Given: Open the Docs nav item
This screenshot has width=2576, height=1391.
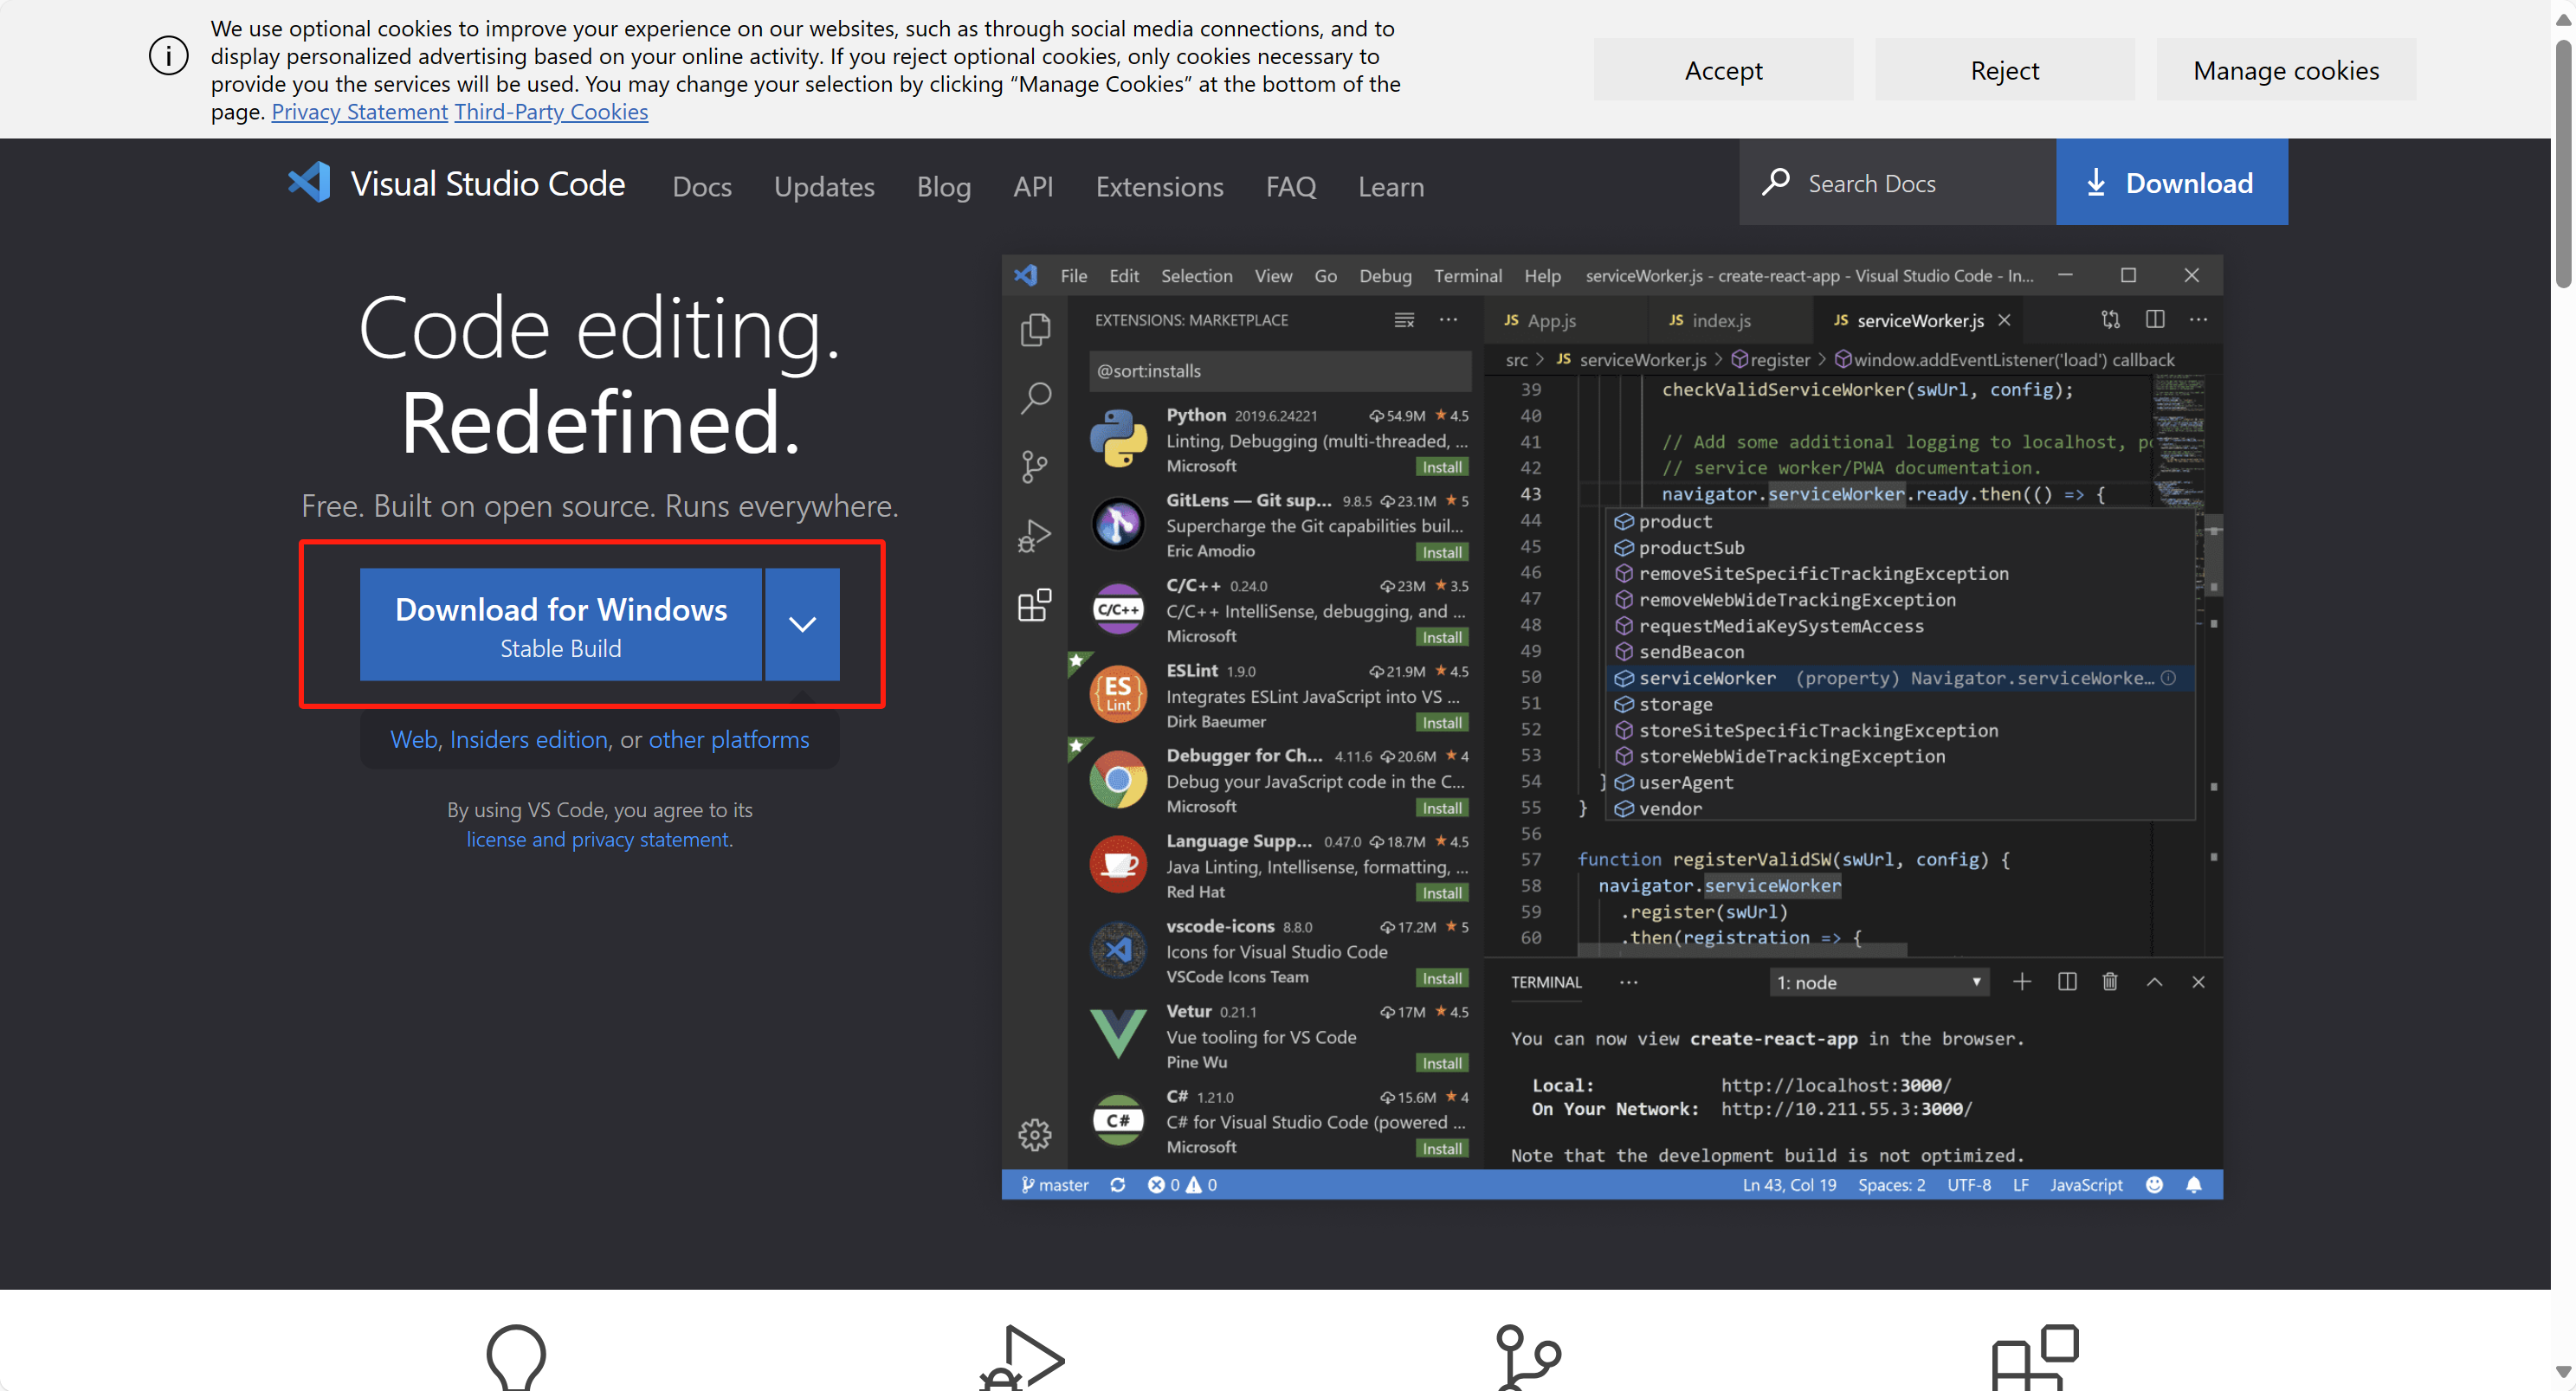Looking at the screenshot, I should click(702, 186).
